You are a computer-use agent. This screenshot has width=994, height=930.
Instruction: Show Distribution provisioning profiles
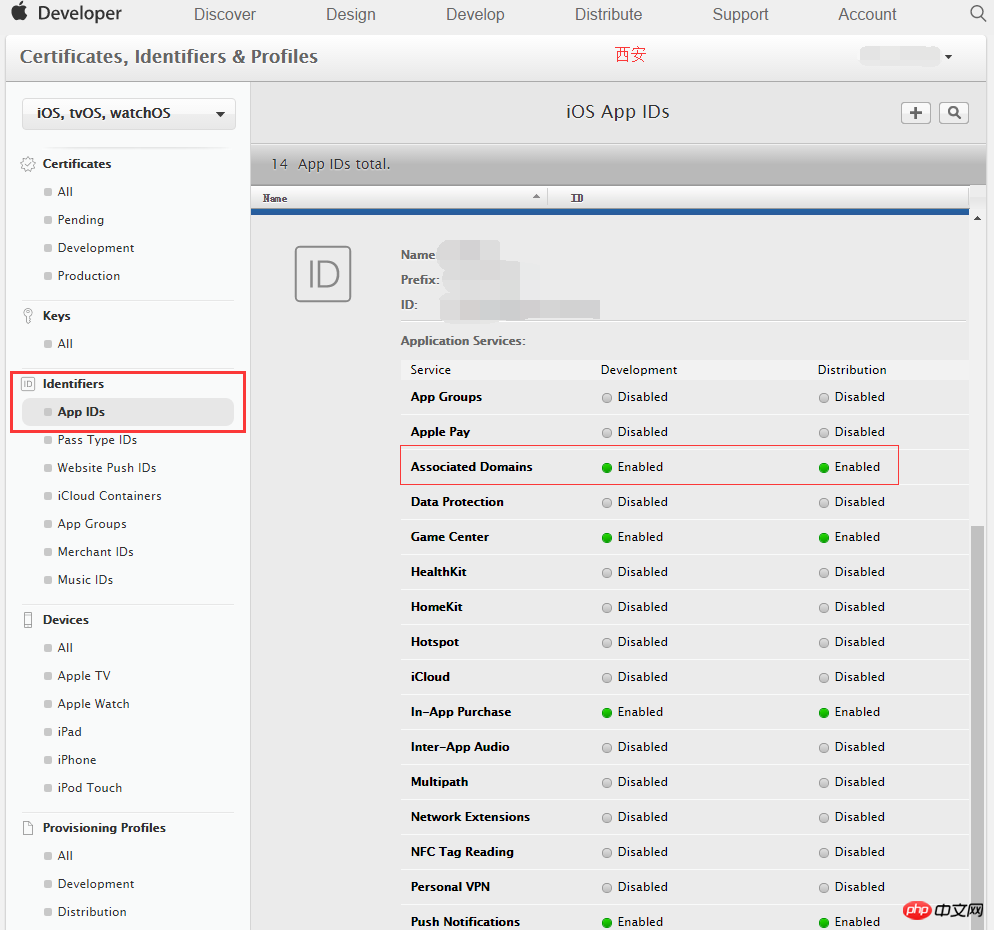tap(92, 912)
